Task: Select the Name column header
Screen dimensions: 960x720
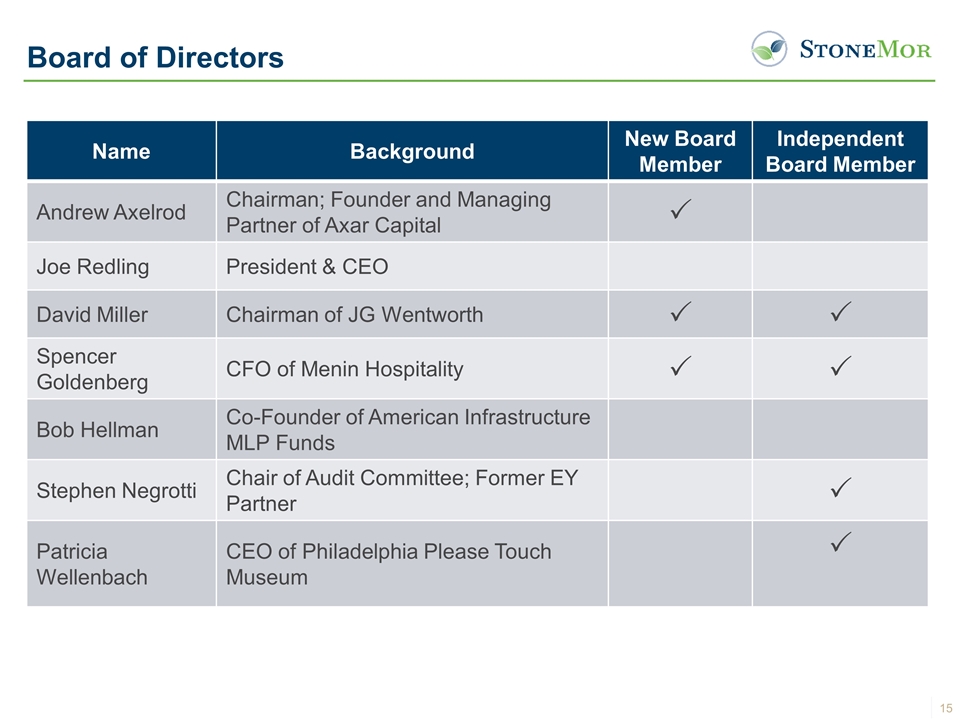Action: tap(121, 152)
